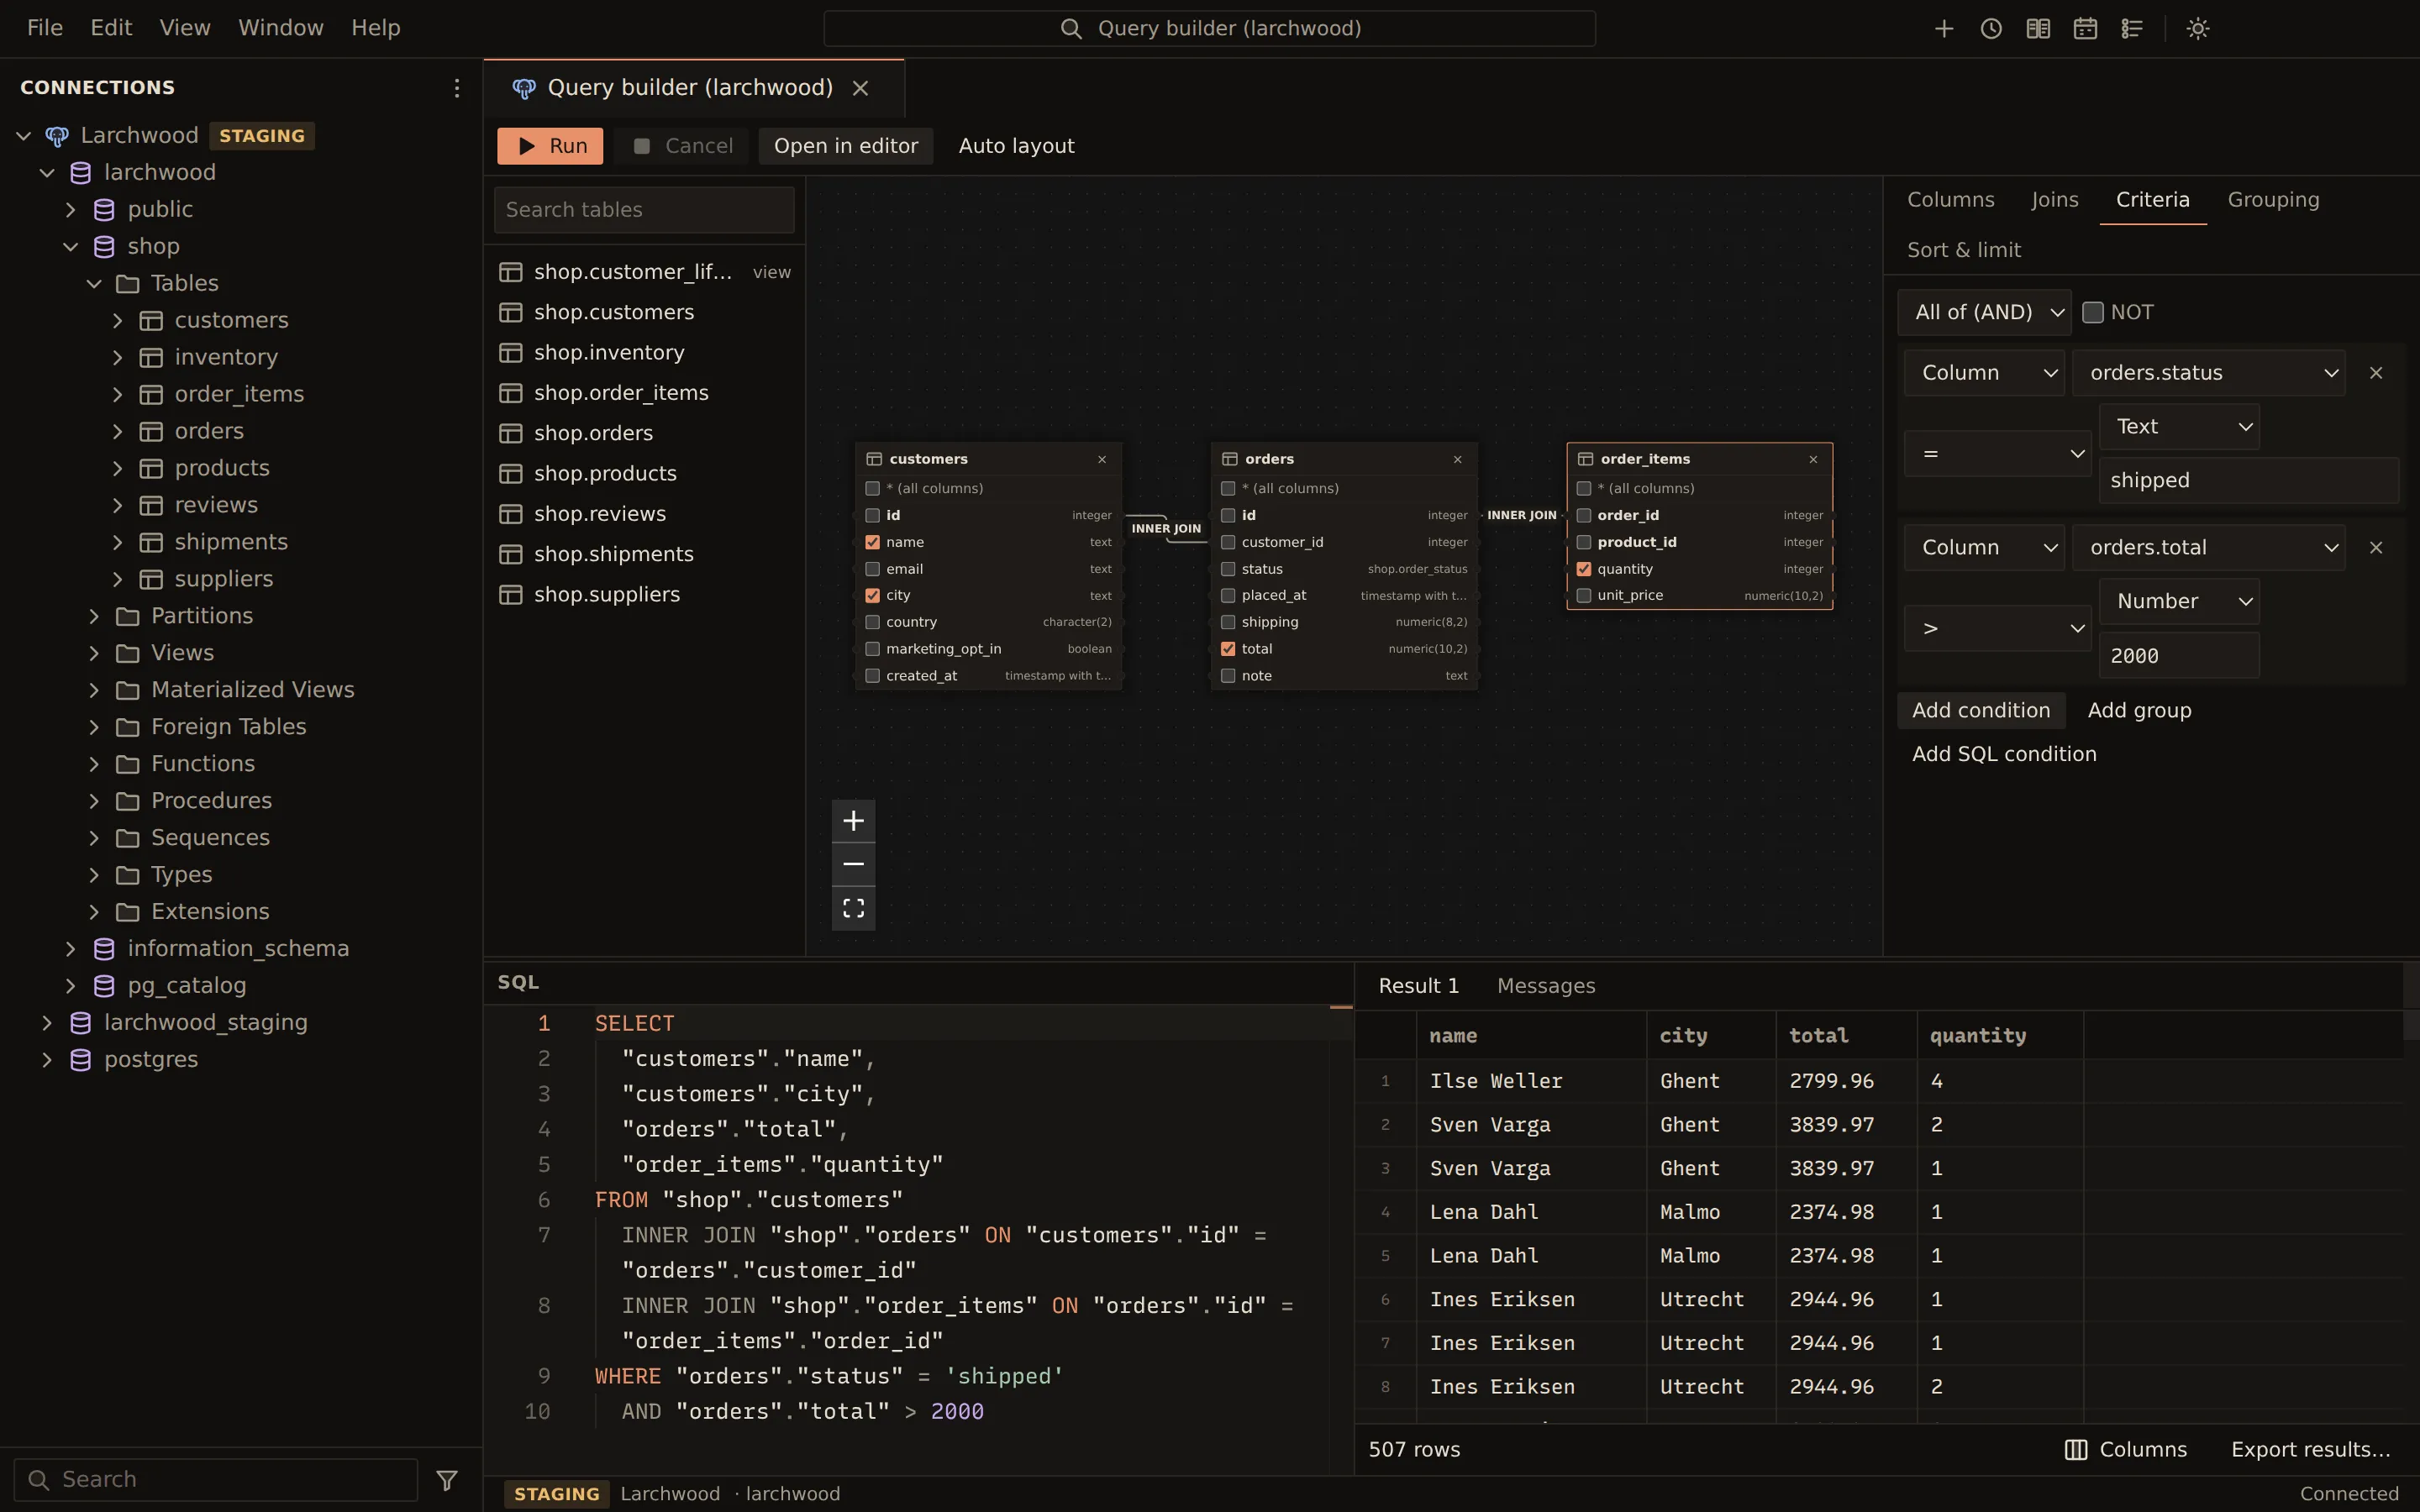The height and width of the screenshot is (1512, 2420).
Task: Open the Messages tab
Action: coord(1546,986)
